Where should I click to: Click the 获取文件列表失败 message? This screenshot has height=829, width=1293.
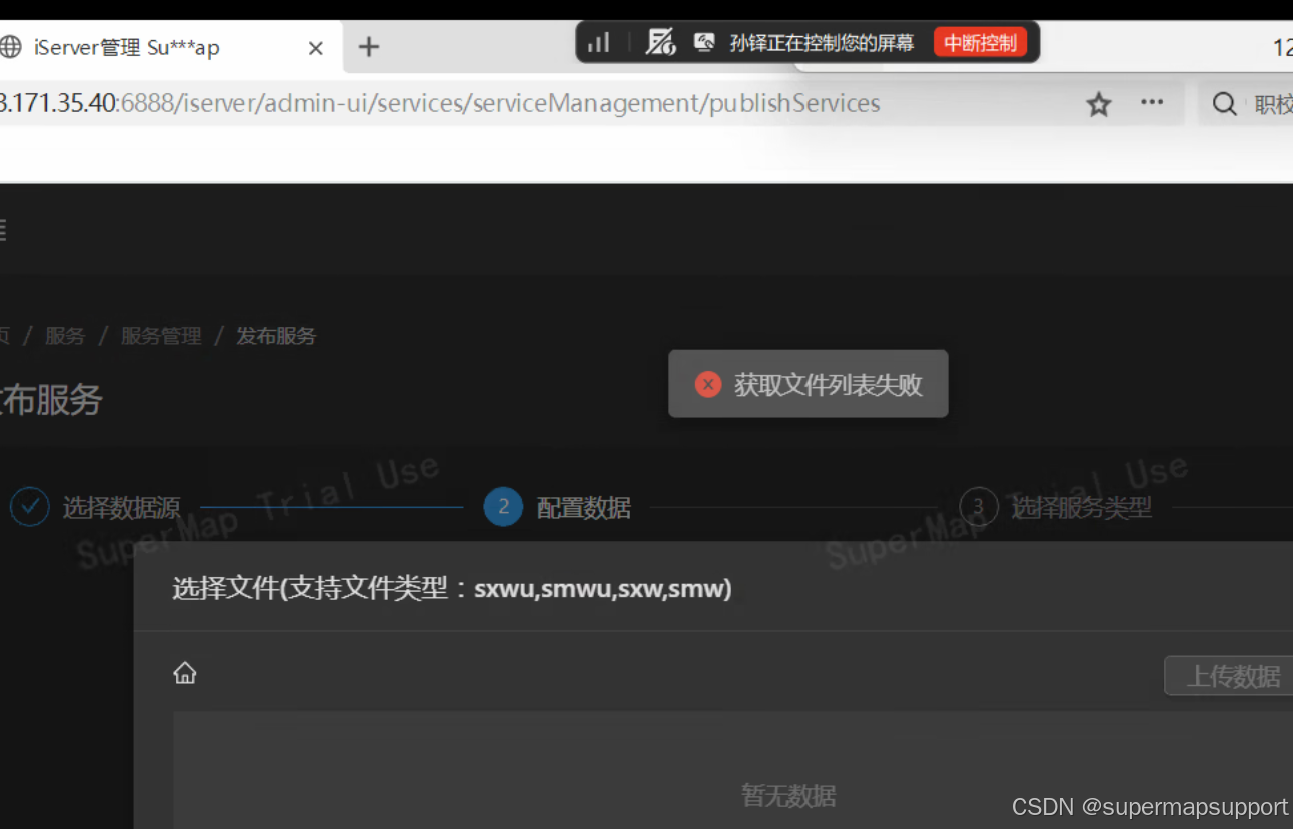[828, 385]
